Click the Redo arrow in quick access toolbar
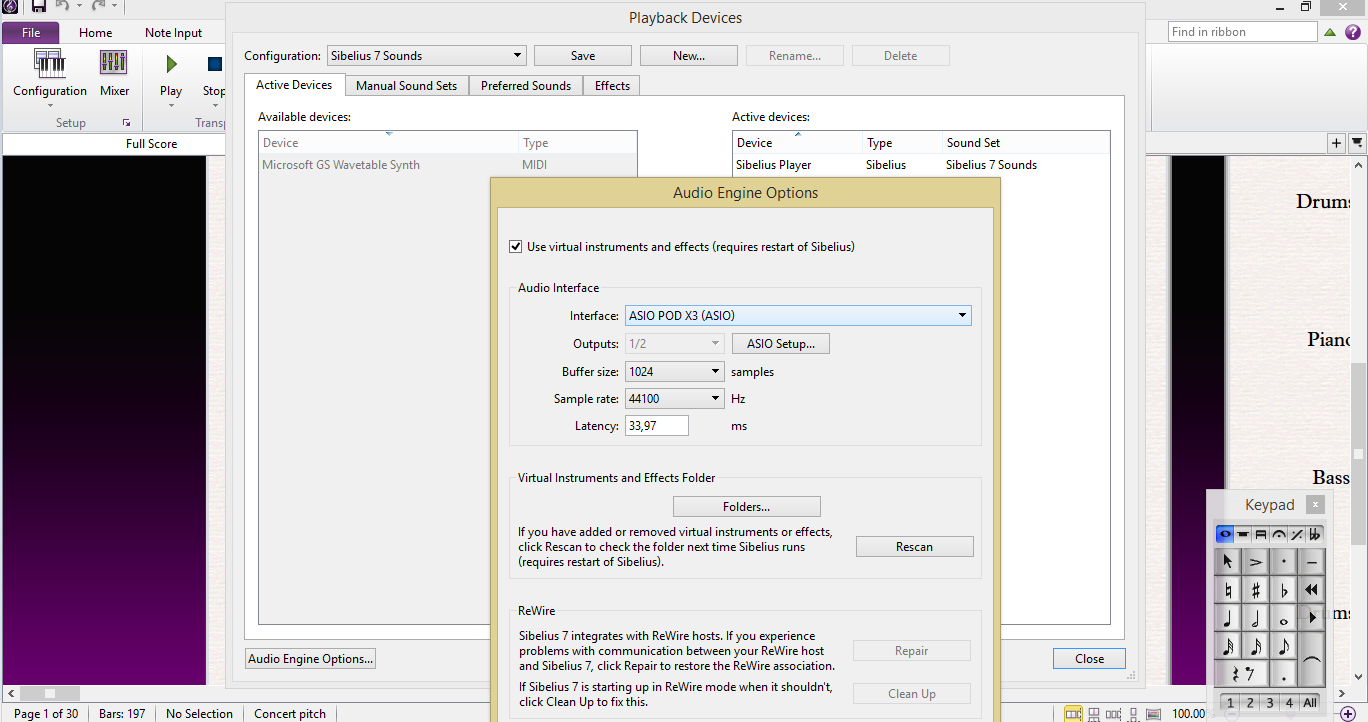This screenshot has width=1368, height=722. [x=98, y=6]
